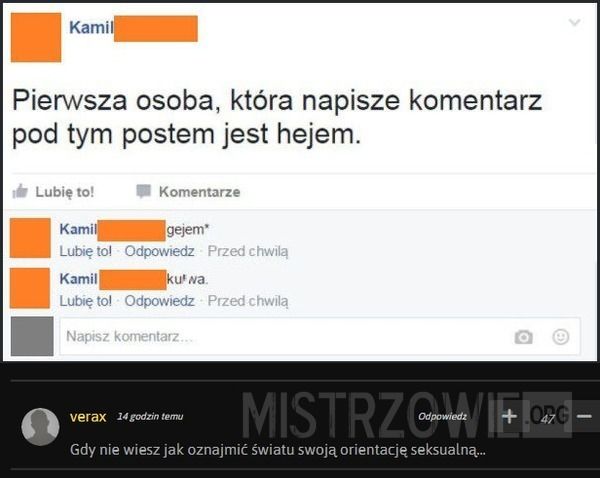This screenshot has width=600, height=478.
Task: Attach a photo via the camera icon
Action: [523, 337]
